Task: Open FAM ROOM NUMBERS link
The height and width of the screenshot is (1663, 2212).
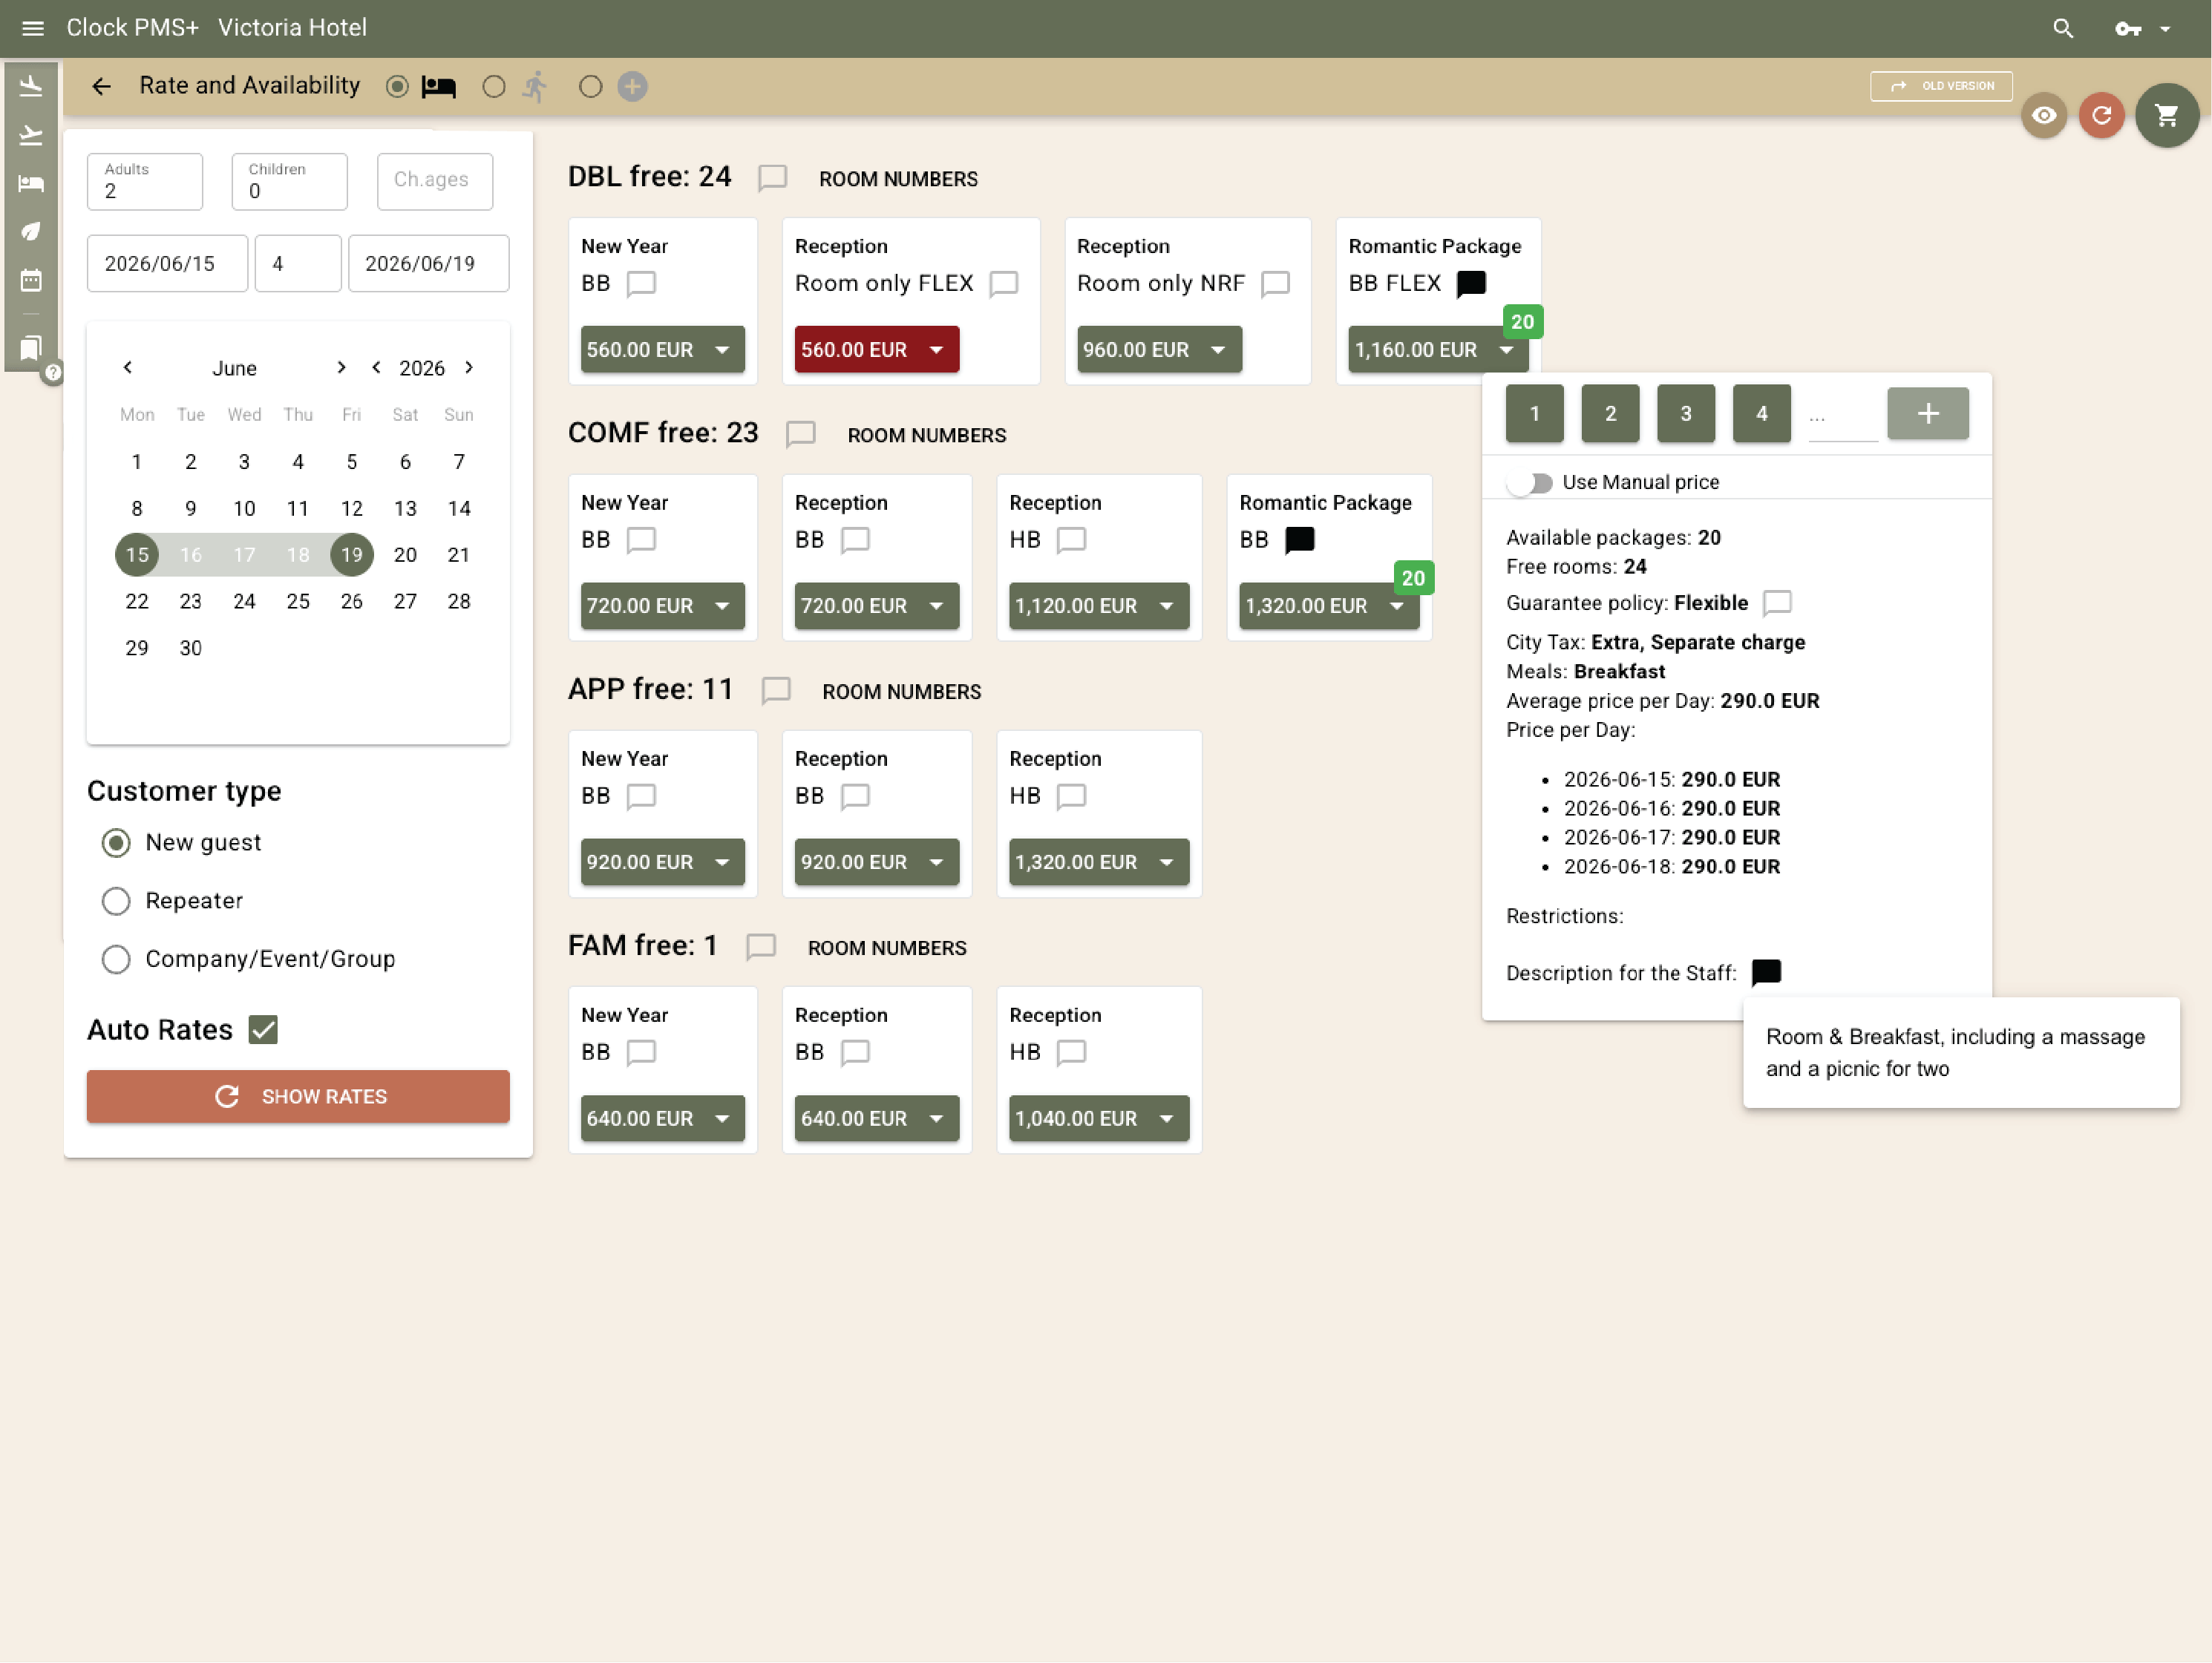Action: 886,947
